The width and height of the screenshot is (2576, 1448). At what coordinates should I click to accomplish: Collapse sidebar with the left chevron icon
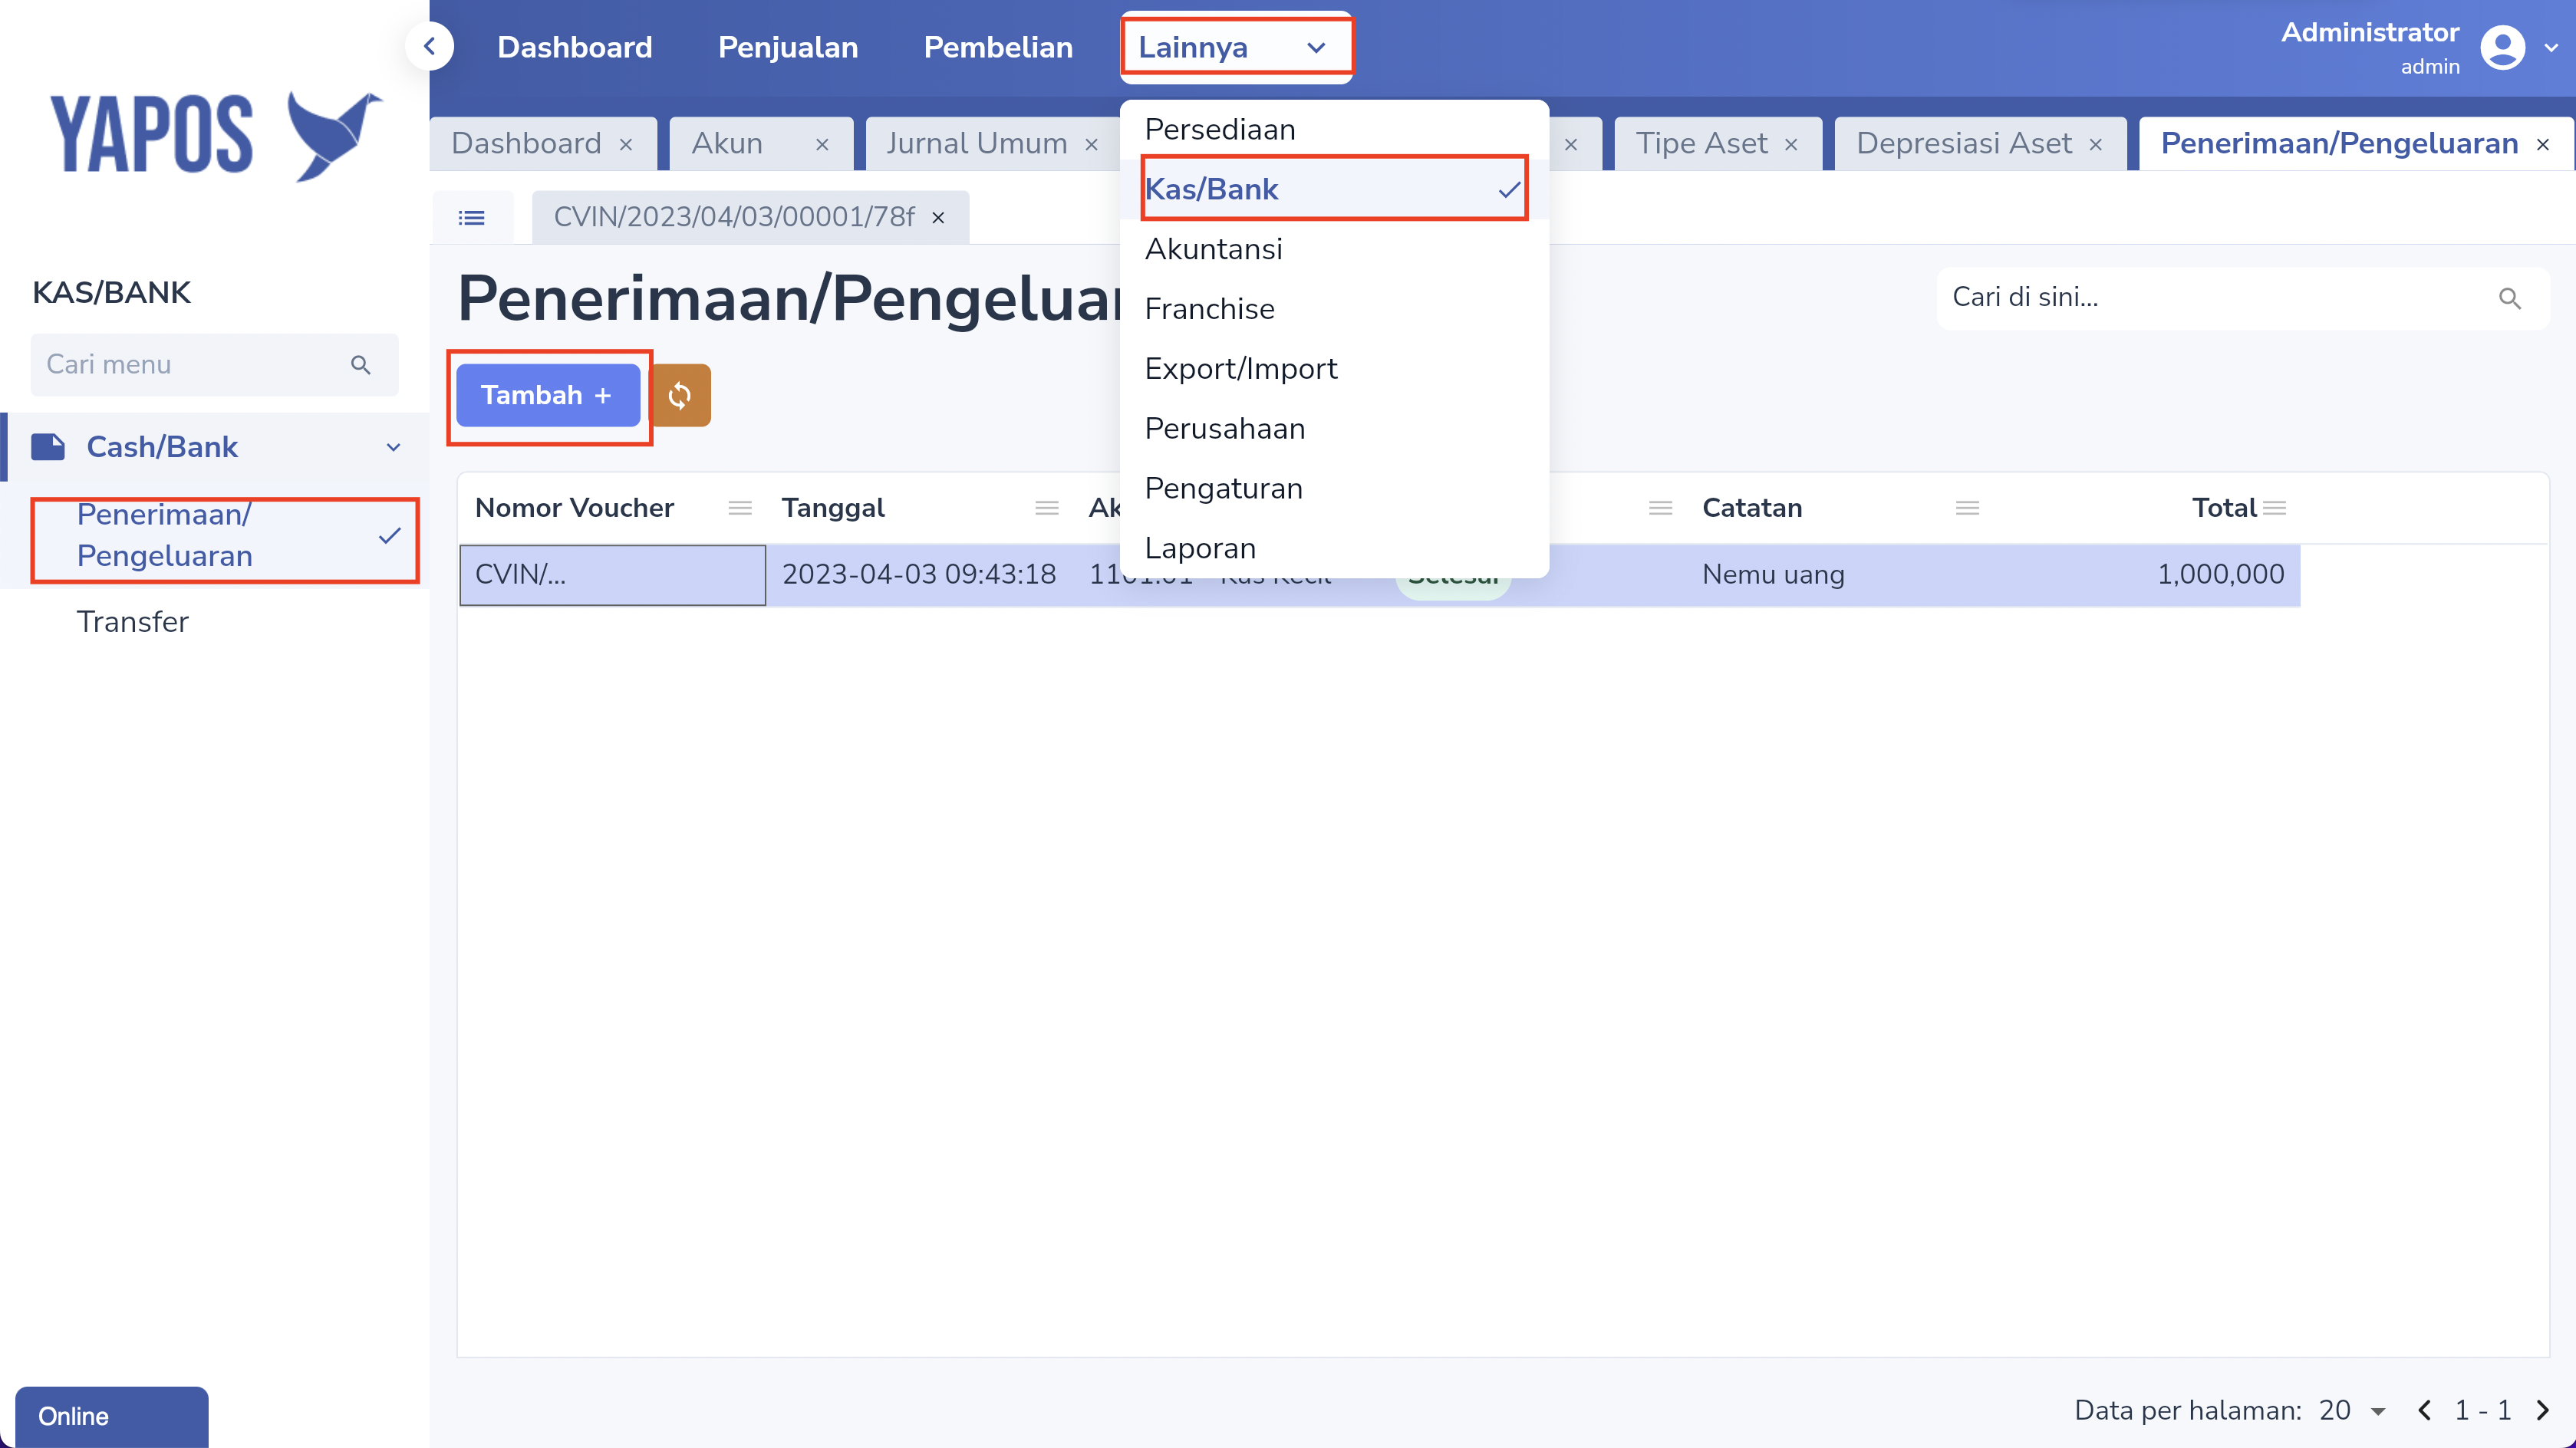430,46
